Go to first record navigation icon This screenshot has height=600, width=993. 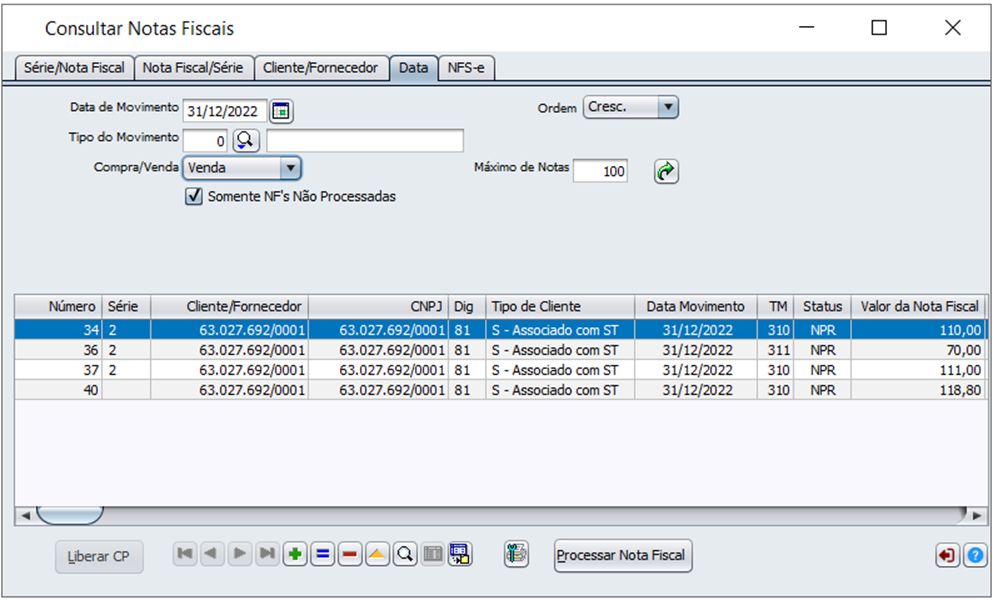[185, 554]
